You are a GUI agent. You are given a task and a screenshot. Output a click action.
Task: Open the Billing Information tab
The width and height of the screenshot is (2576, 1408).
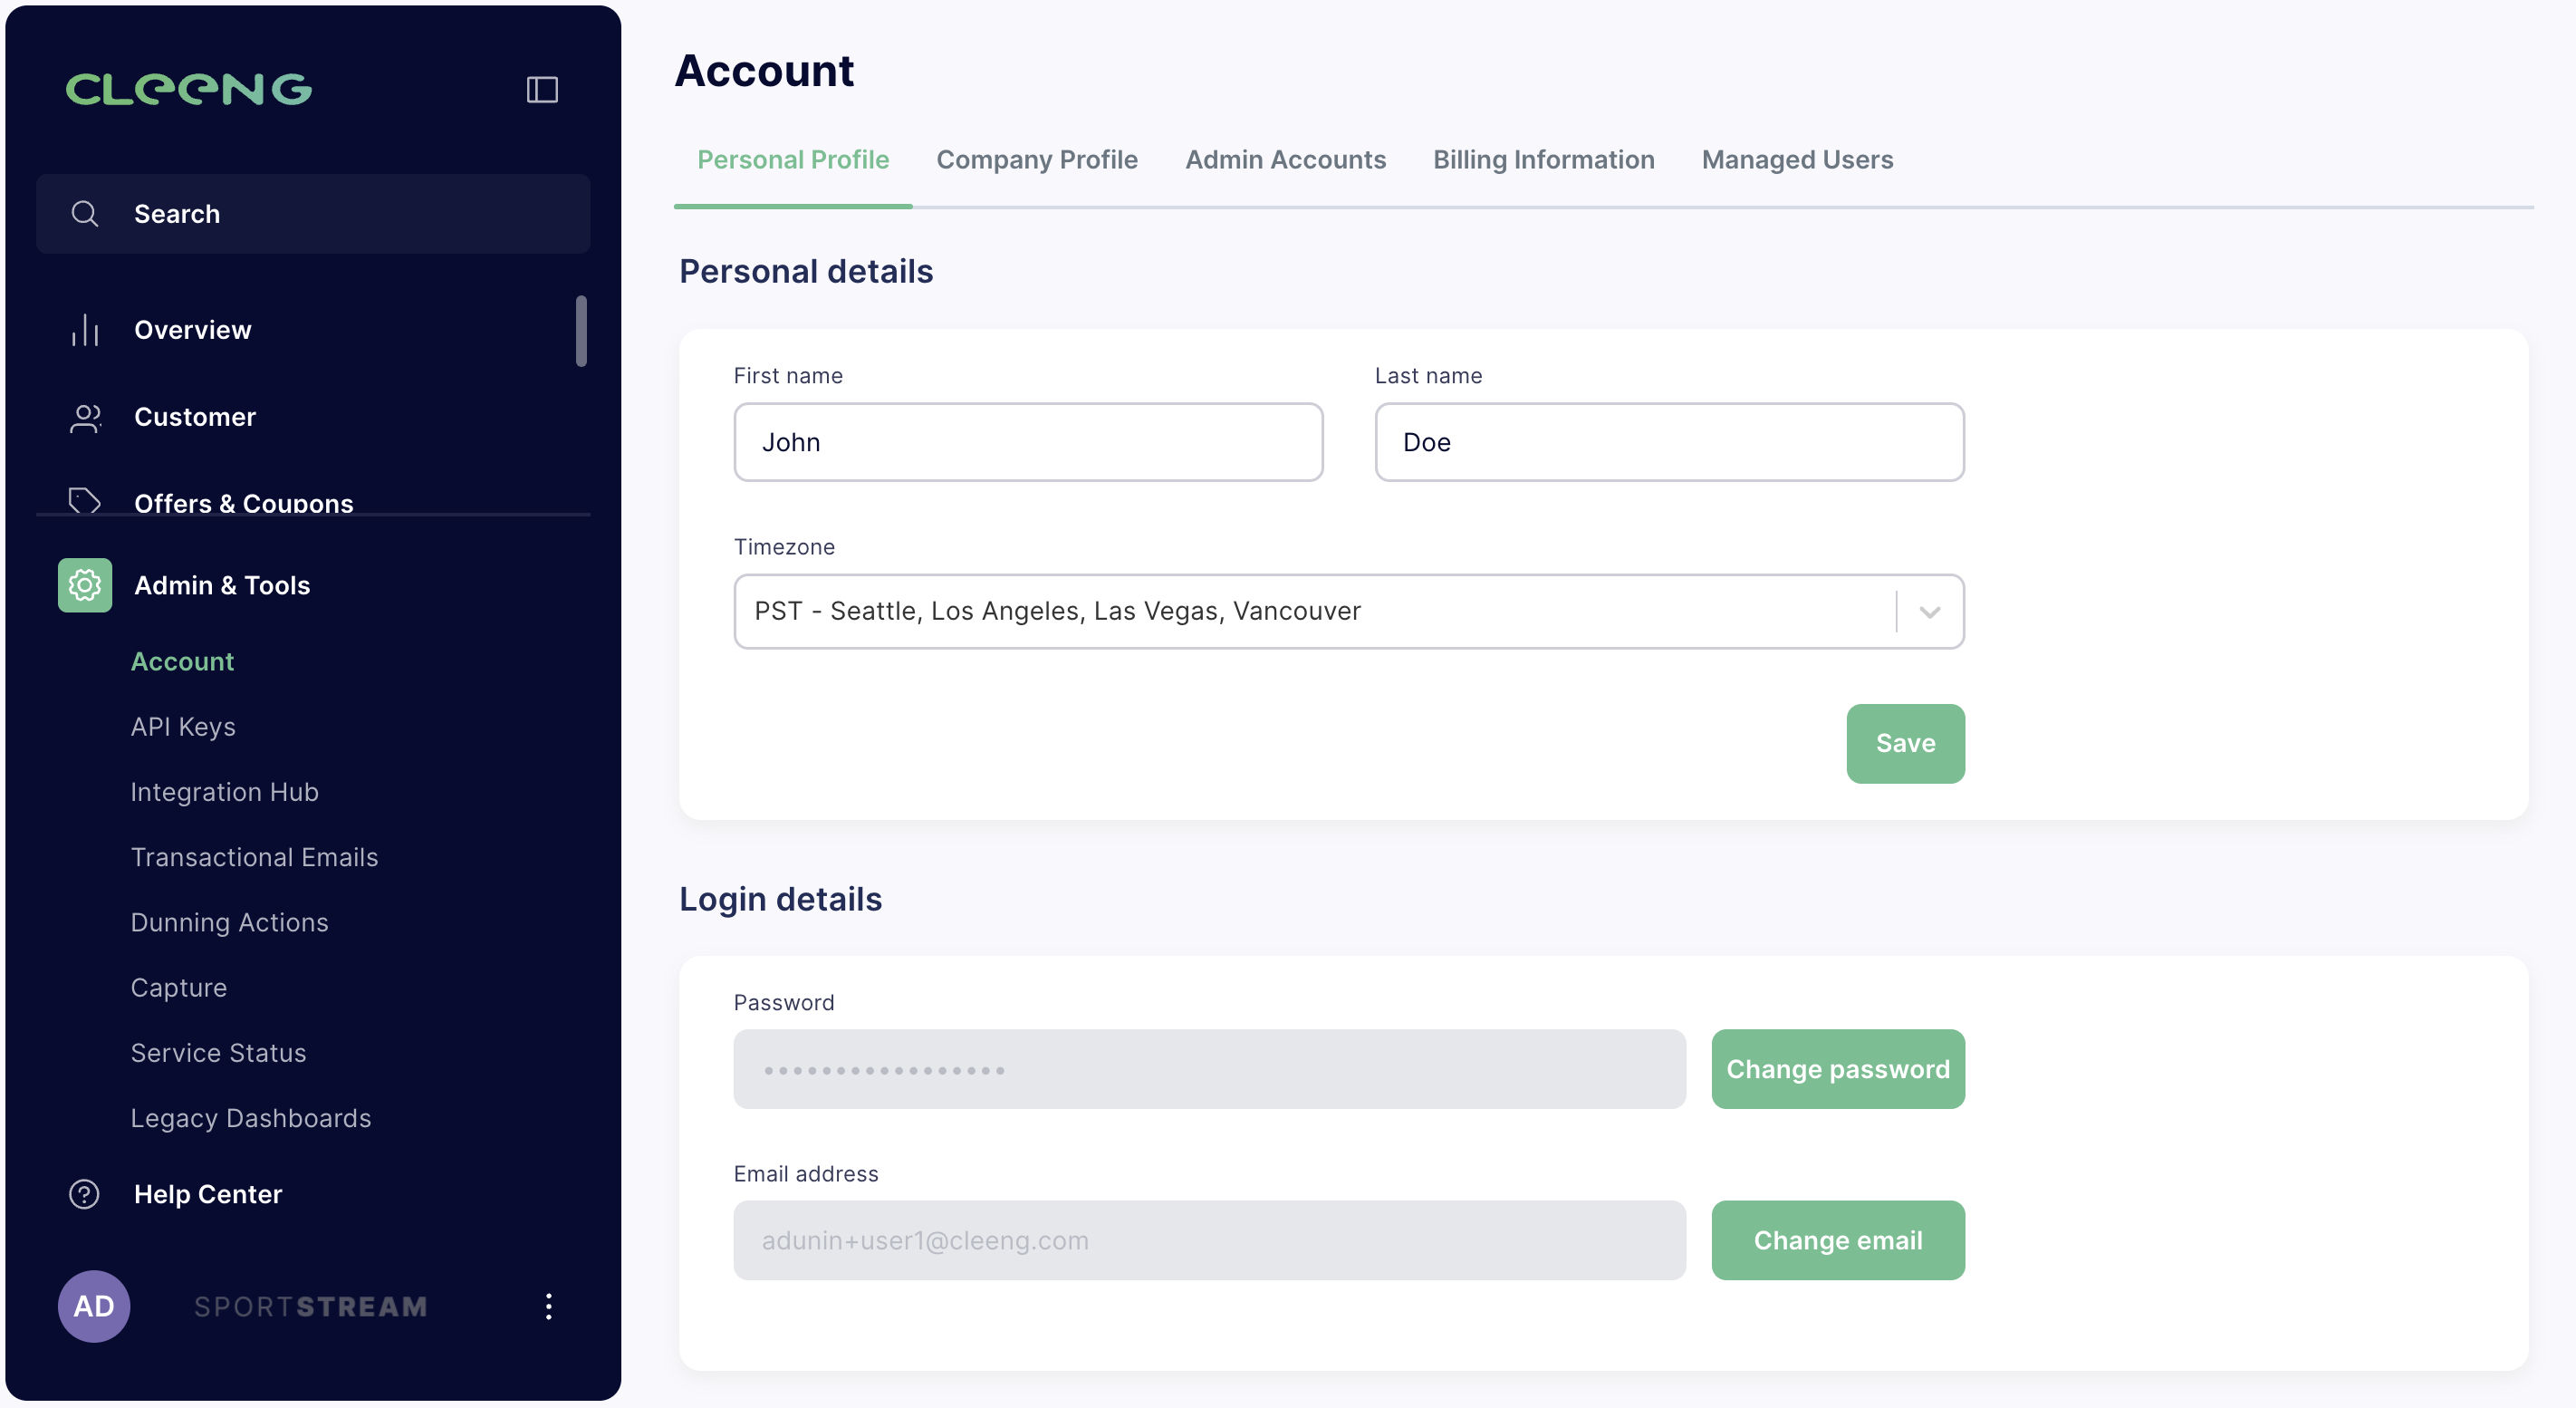[1544, 160]
